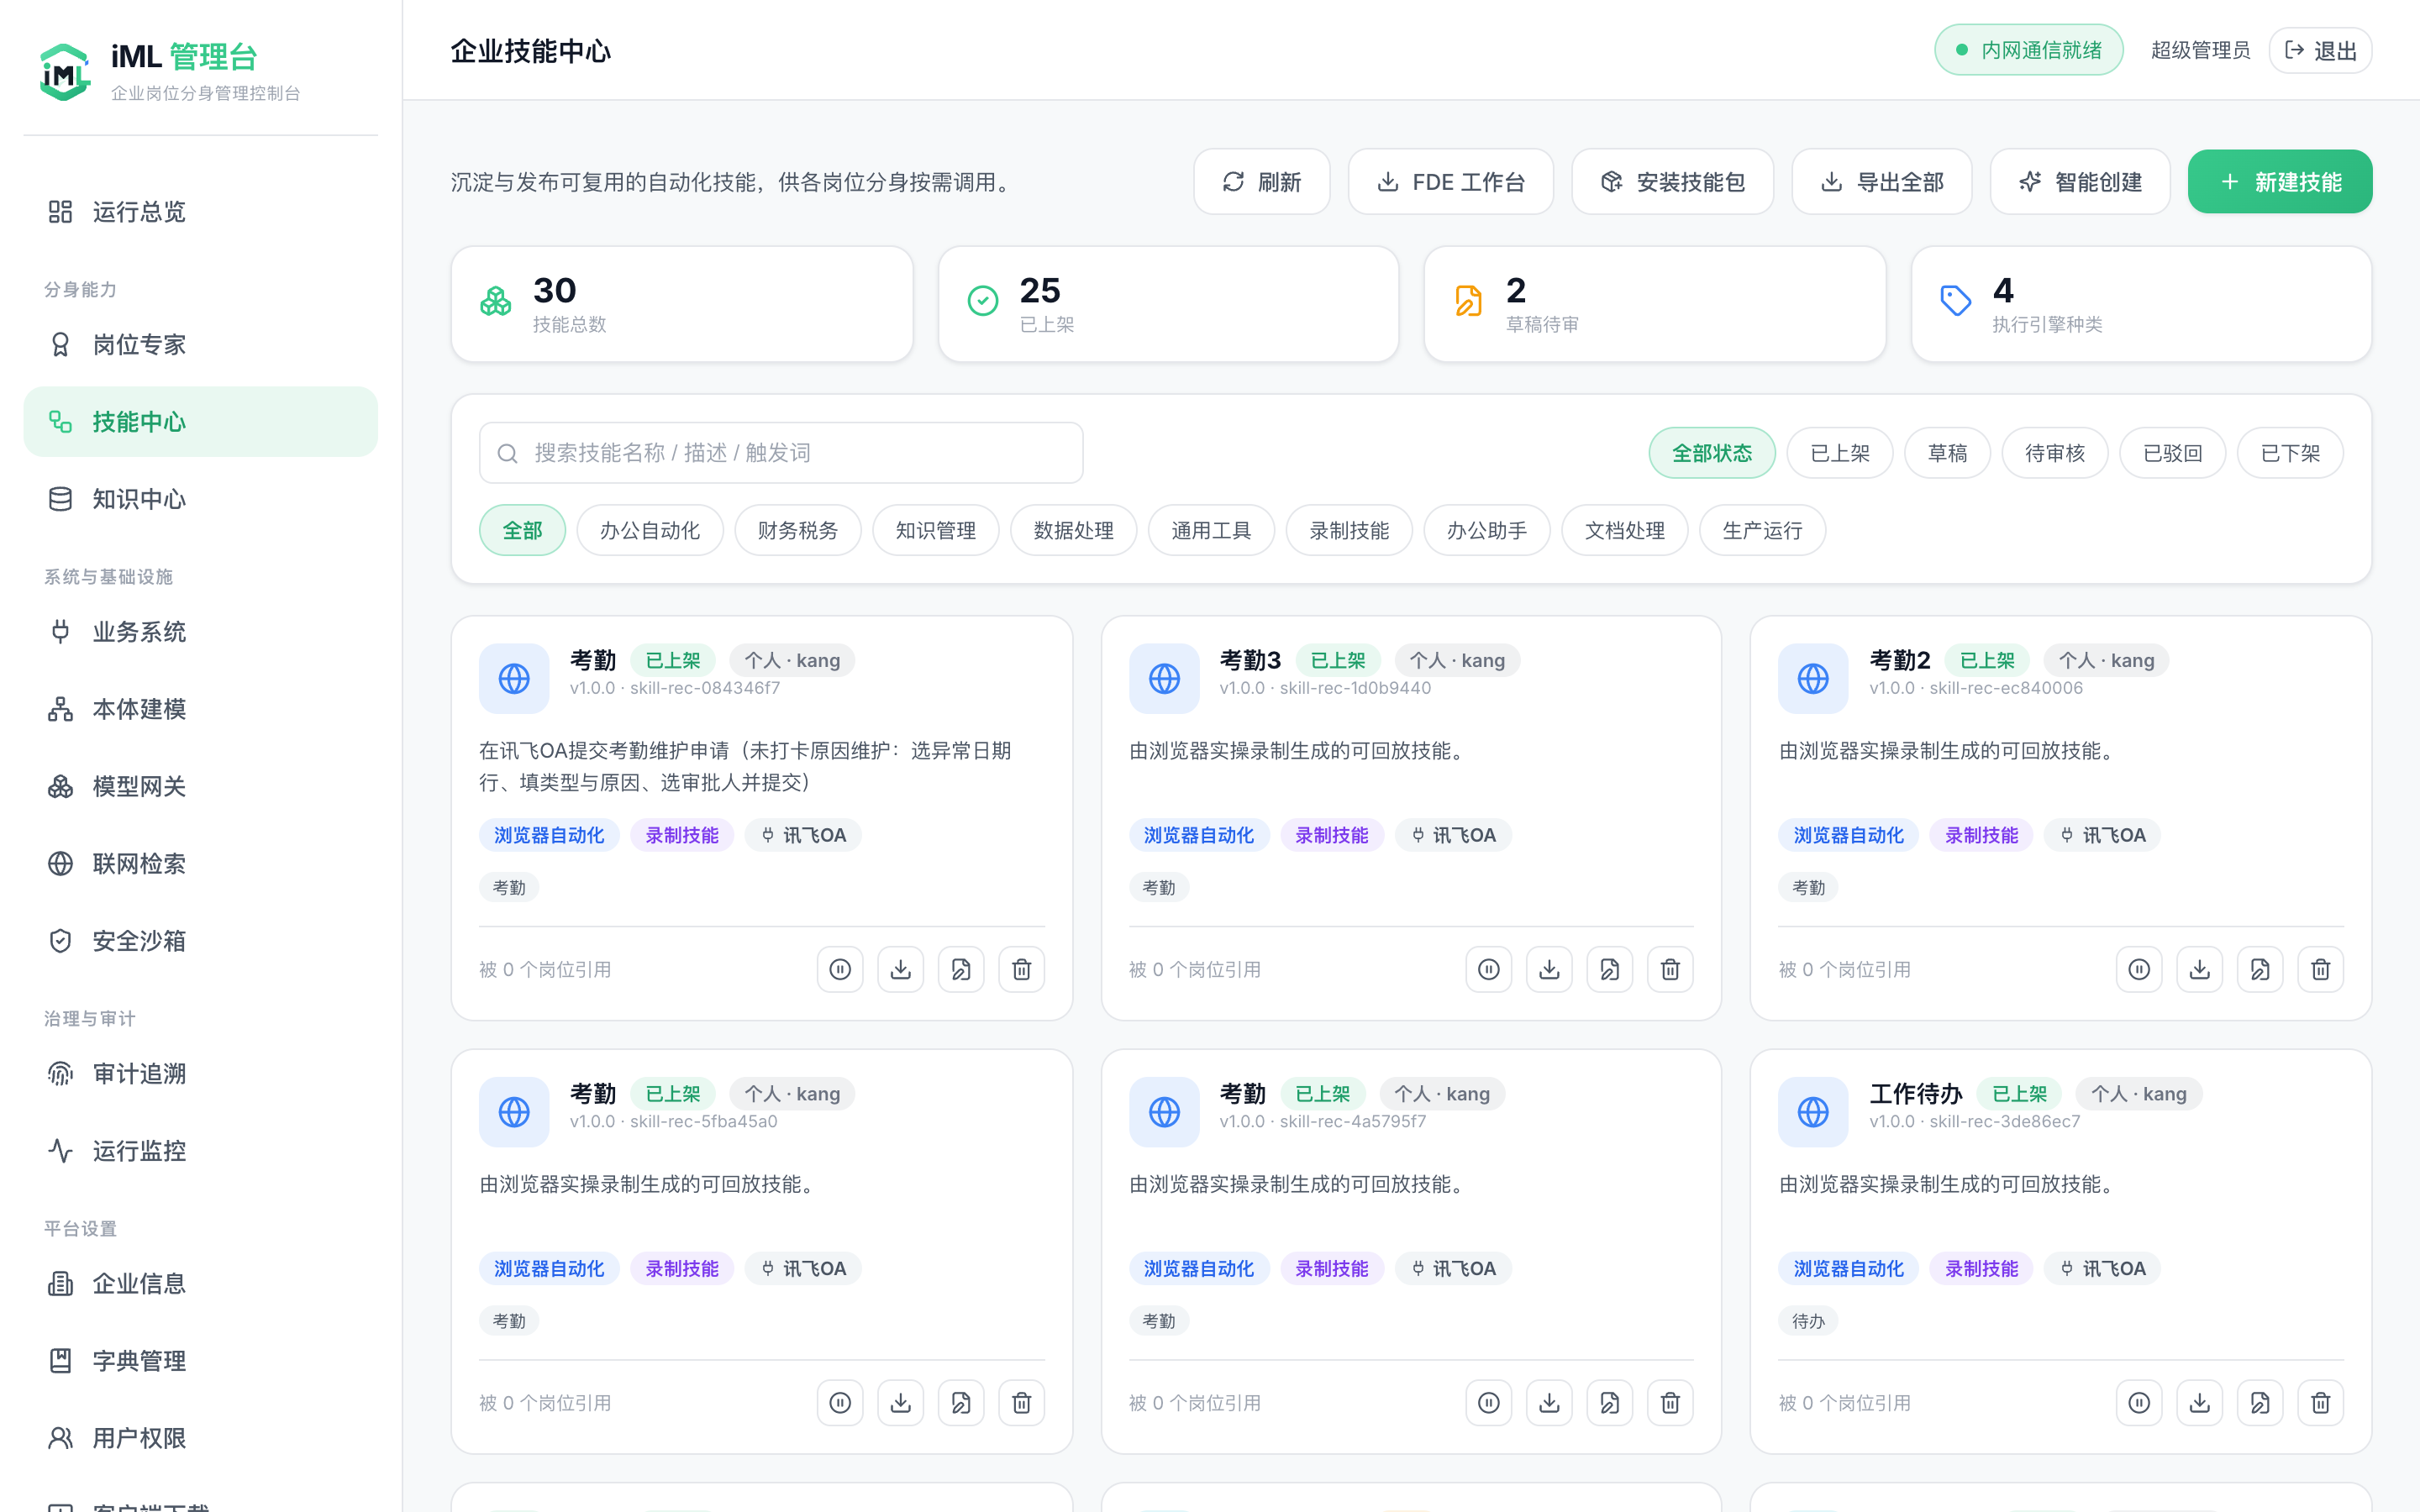Pause the 工作待办 skill
2420x1512 pixels.
click(2139, 1403)
